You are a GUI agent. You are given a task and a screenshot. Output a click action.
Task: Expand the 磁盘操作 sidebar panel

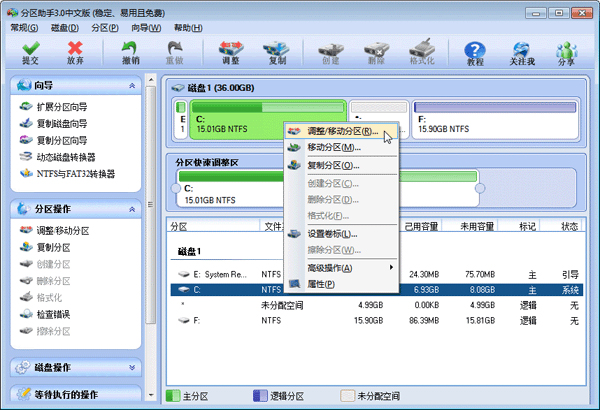(x=130, y=367)
